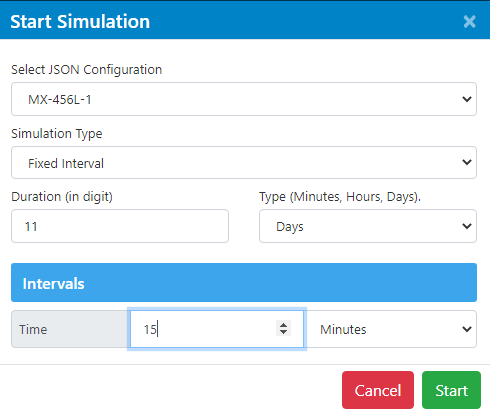Open the Fixed Interval simulation type dropdown
The width and height of the screenshot is (490, 413).
[244, 162]
